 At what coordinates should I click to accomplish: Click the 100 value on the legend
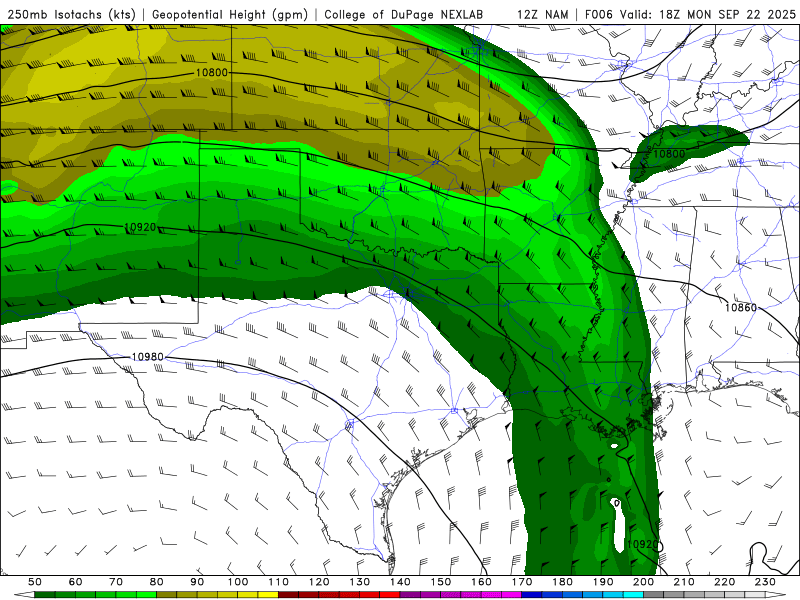click(238, 582)
